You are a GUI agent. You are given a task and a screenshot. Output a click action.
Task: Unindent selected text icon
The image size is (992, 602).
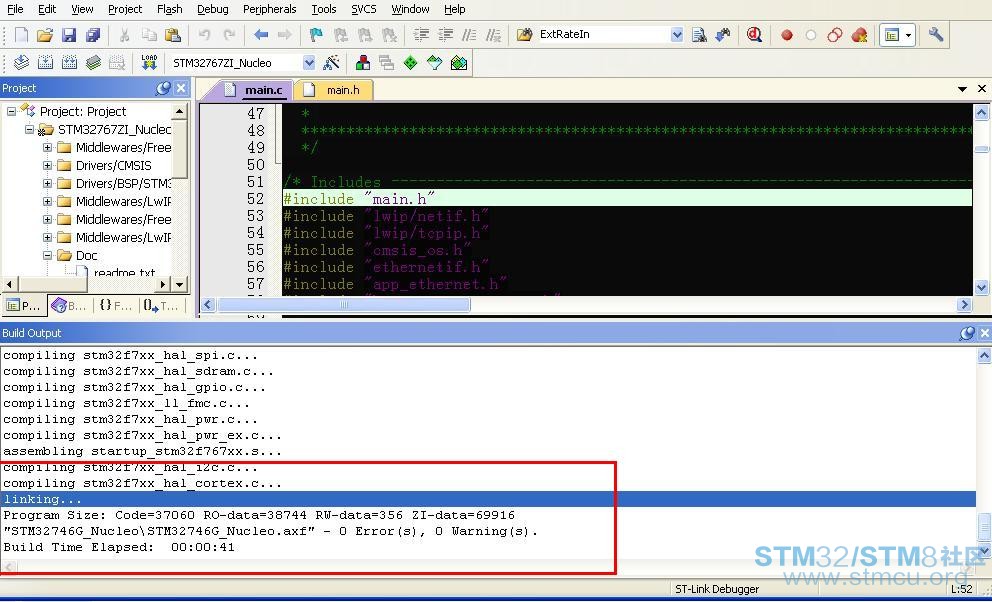tap(445, 35)
